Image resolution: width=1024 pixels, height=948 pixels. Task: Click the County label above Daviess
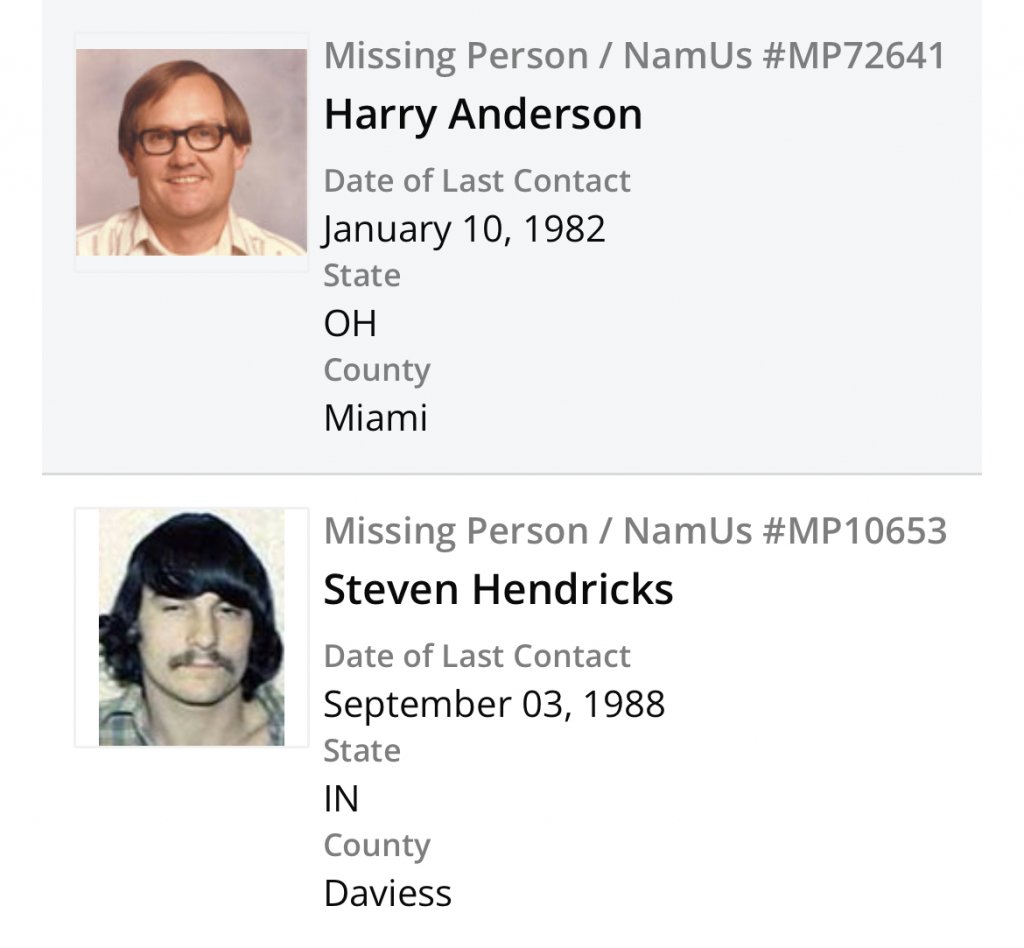pyautogui.click(x=377, y=845)
